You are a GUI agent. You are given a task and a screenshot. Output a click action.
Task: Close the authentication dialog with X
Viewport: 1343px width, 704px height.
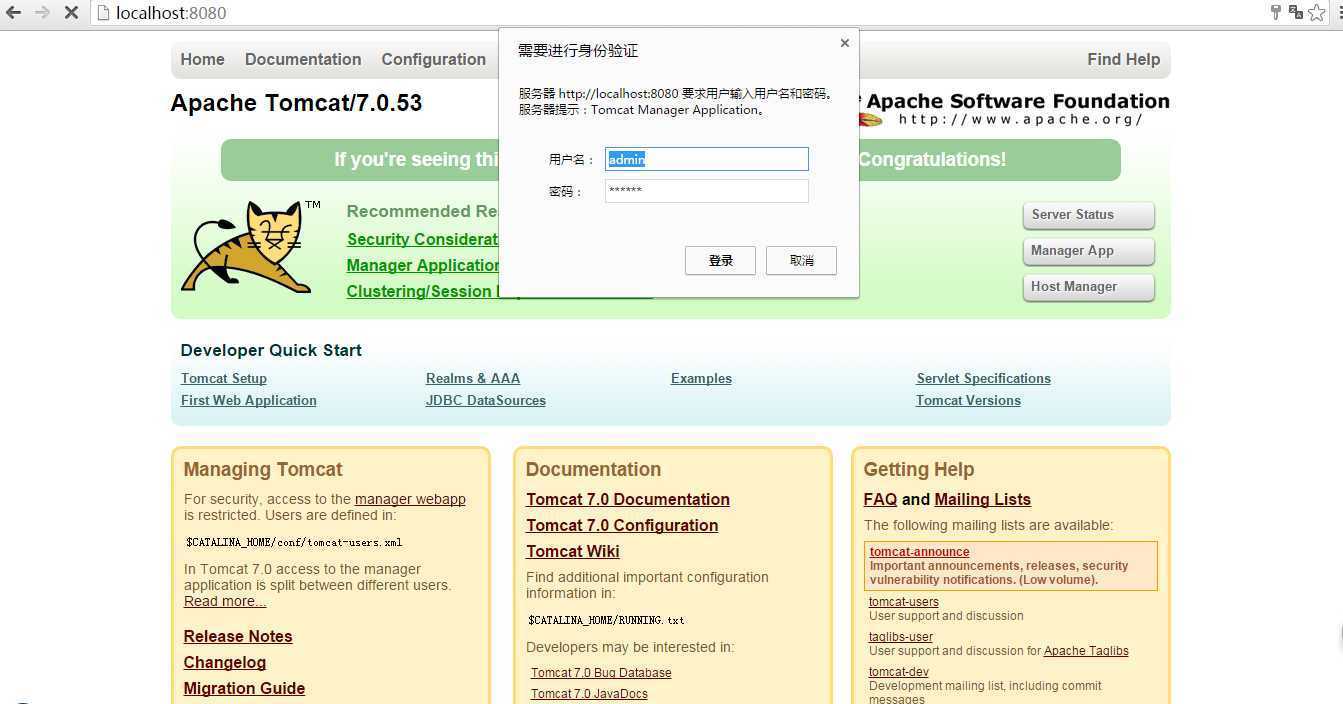coord(845,43)
